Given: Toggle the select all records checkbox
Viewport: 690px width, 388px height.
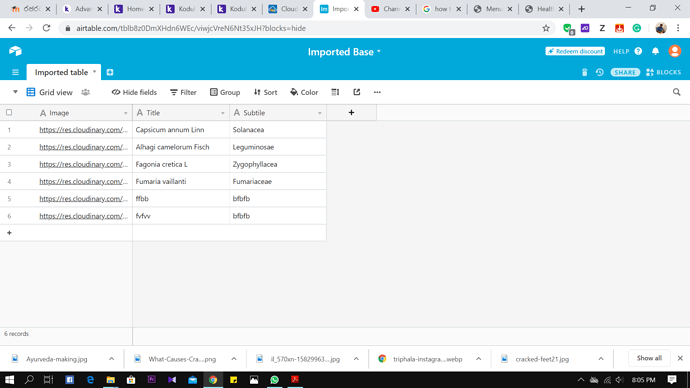Looking at the screenshot, I should point(9,112).
